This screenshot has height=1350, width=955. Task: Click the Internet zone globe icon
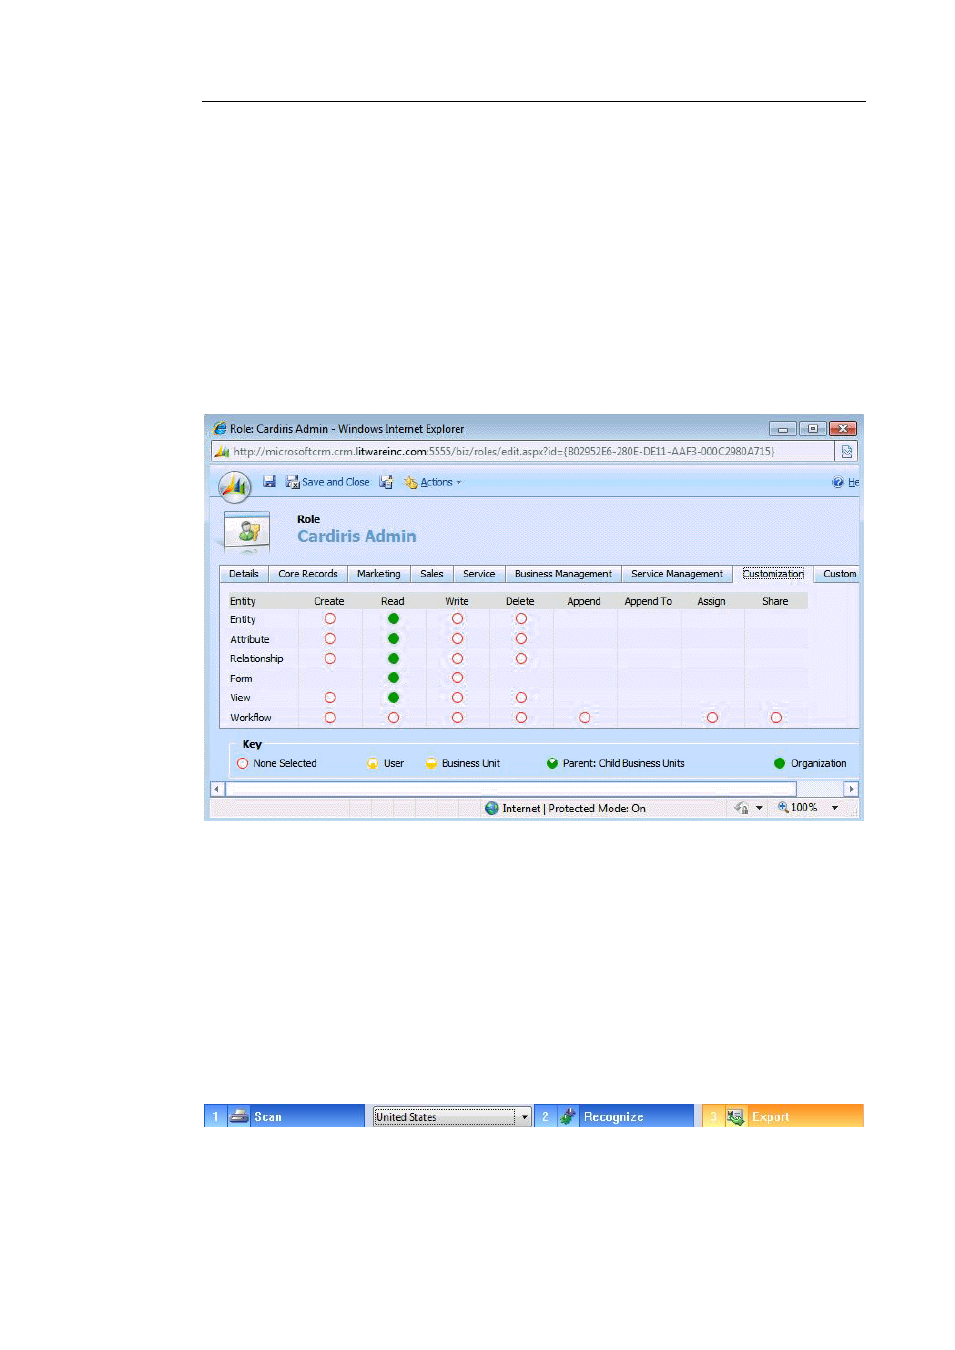[492, 808]
